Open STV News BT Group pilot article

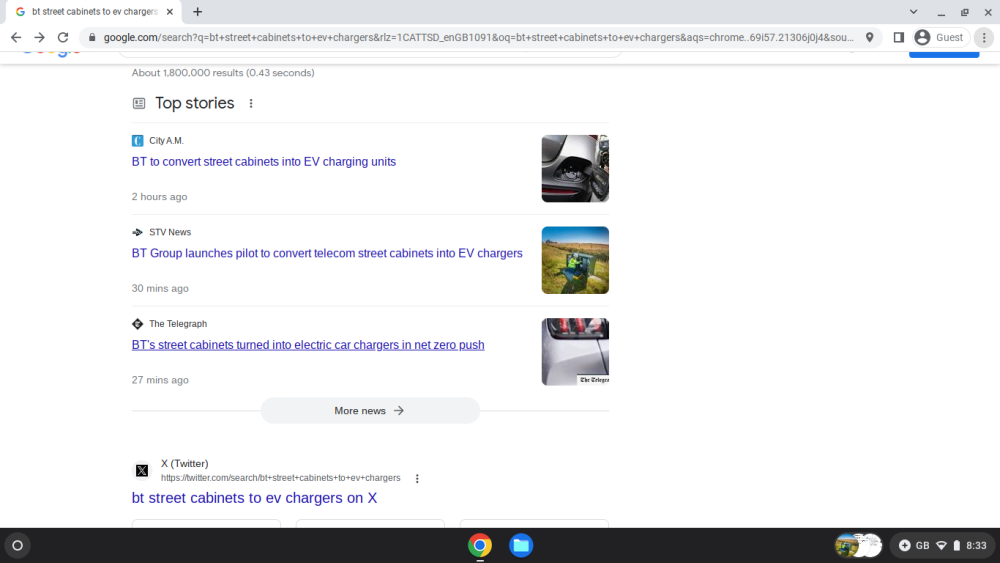coord(327,254)
